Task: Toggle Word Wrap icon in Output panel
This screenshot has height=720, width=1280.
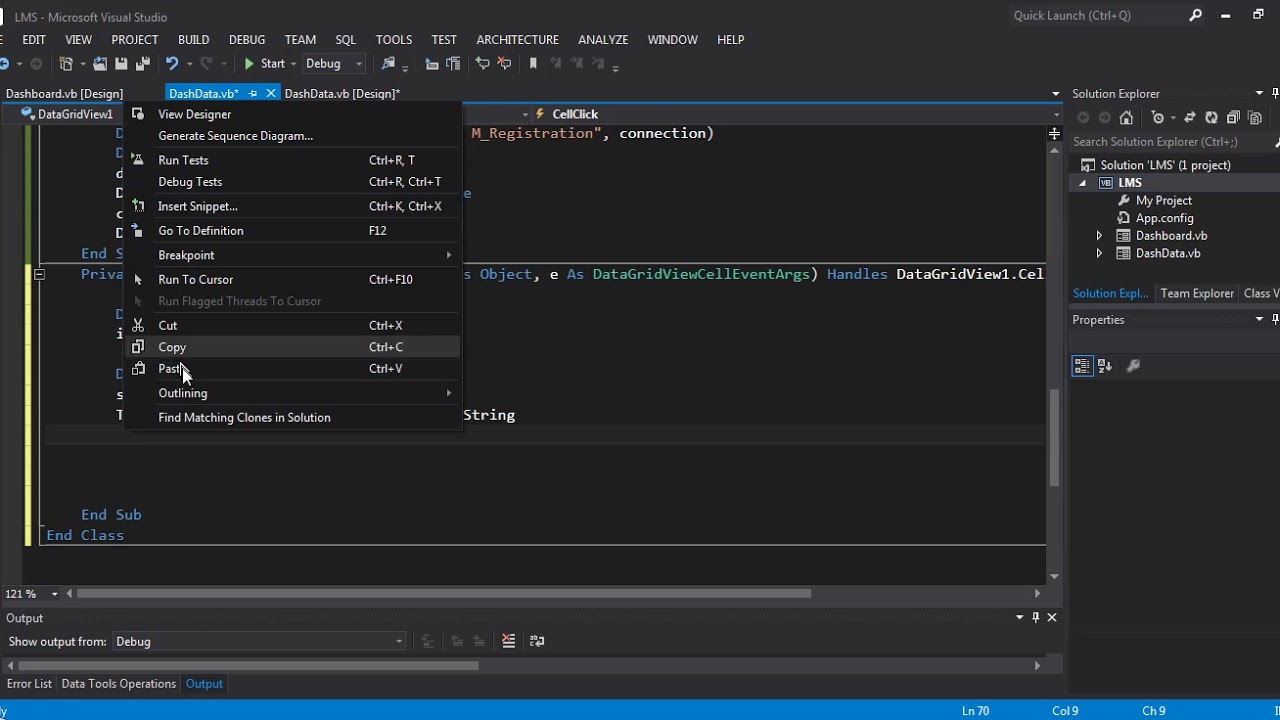Action: coord(537,641)
